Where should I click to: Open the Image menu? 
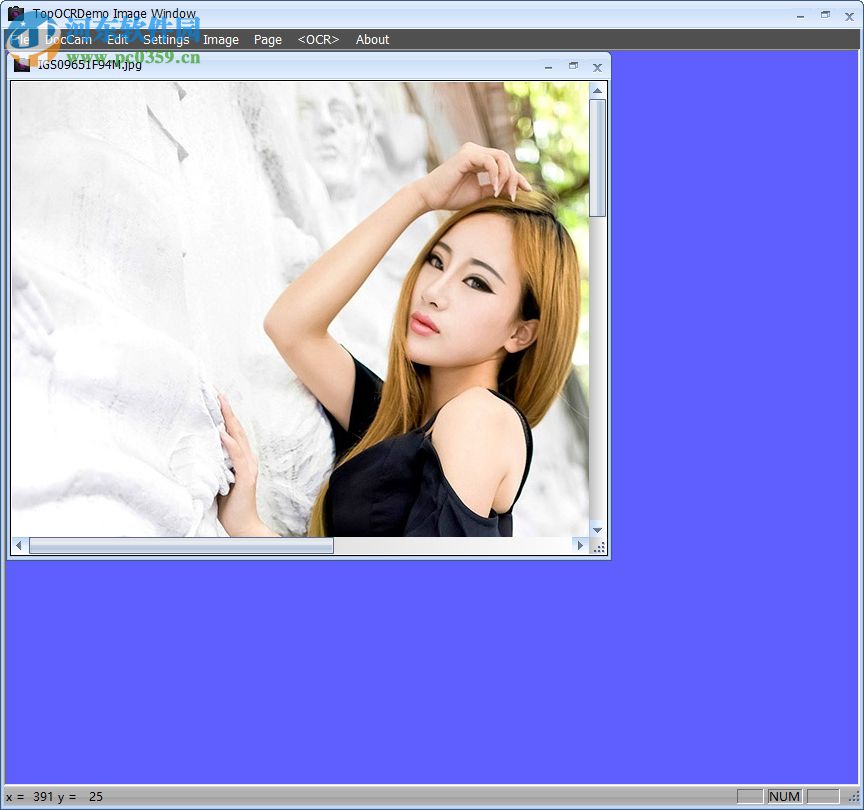coord(220,40)
